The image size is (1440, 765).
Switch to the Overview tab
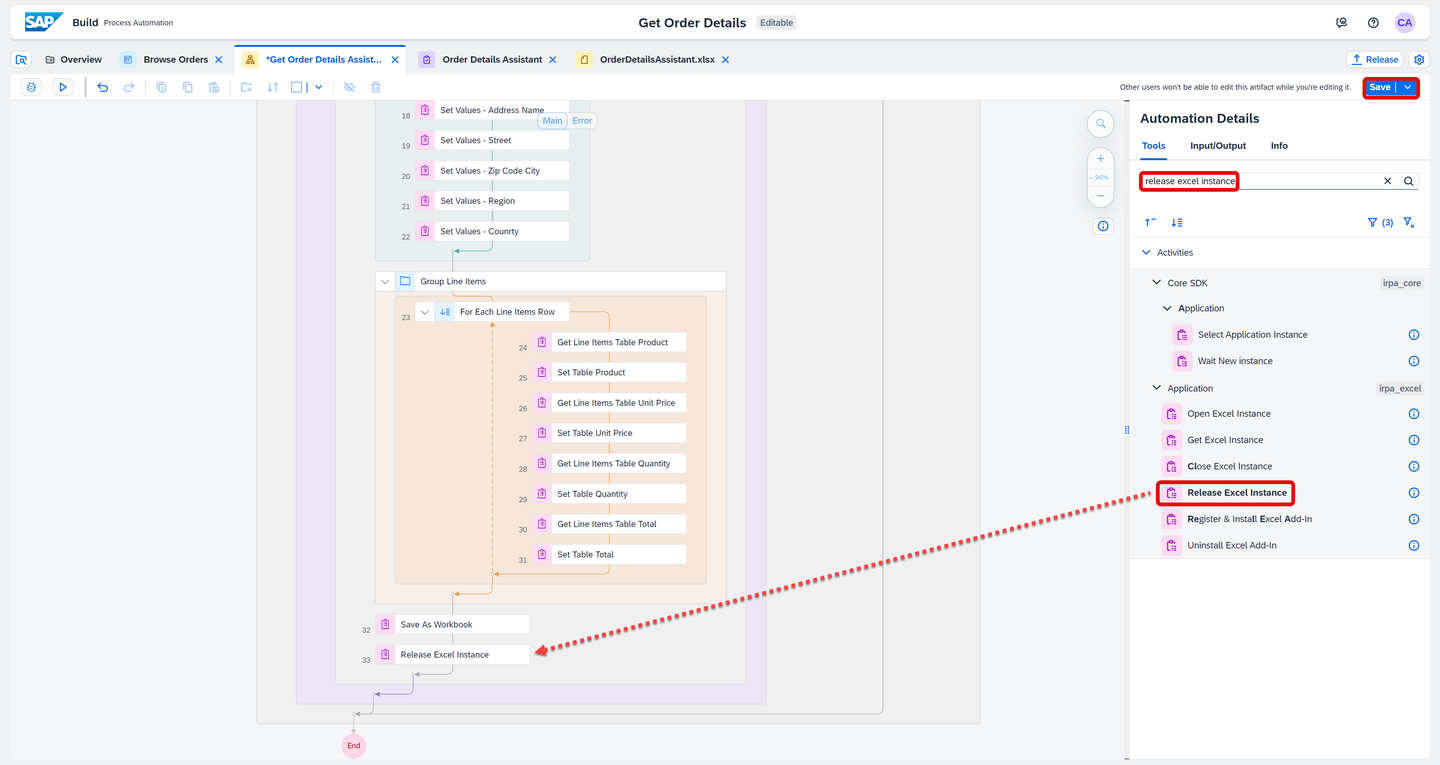tap(73, 60)
